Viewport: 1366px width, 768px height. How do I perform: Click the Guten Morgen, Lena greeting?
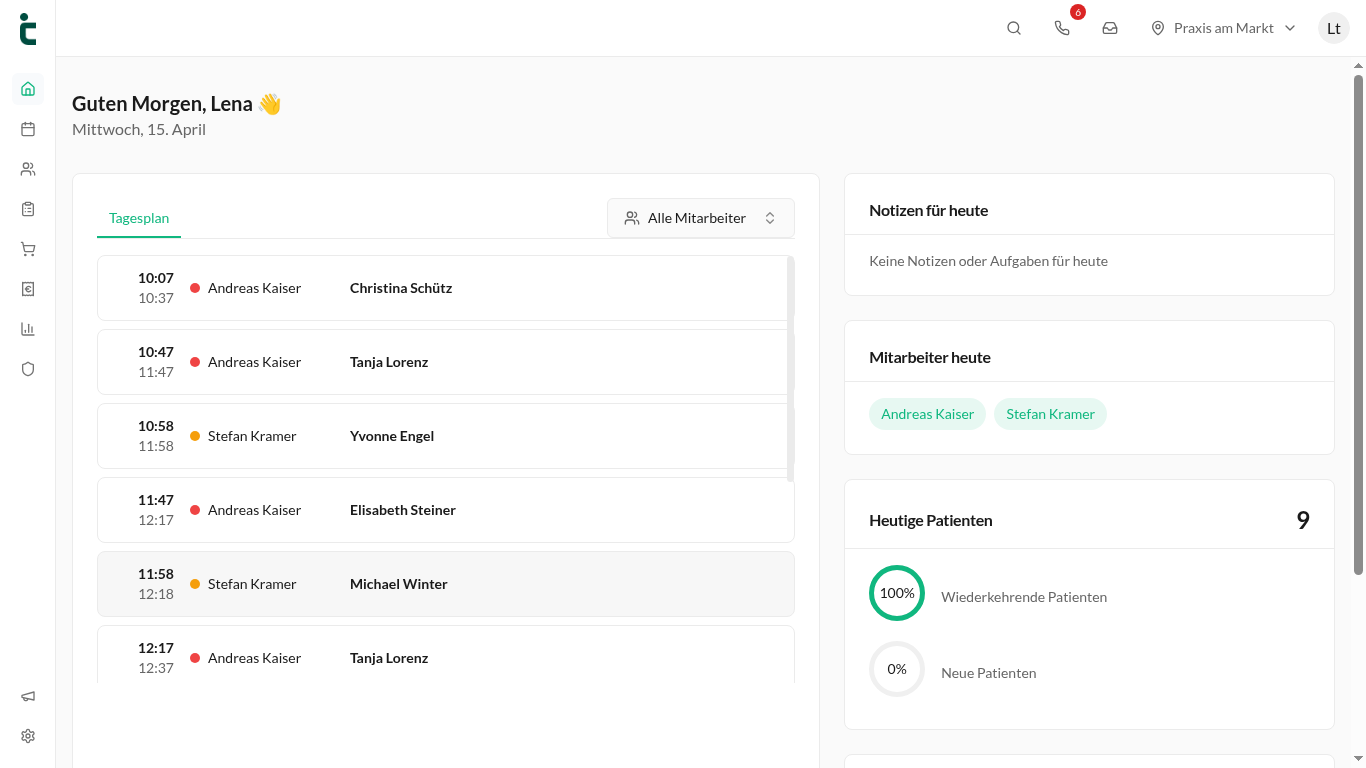click(x=177, y=104)
